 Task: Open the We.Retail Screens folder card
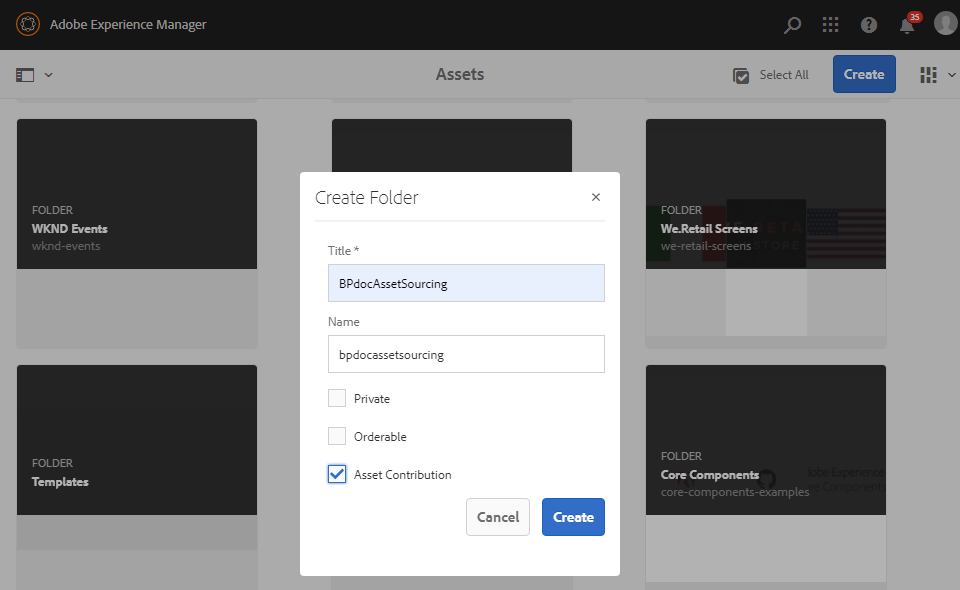tap(766, 233)
